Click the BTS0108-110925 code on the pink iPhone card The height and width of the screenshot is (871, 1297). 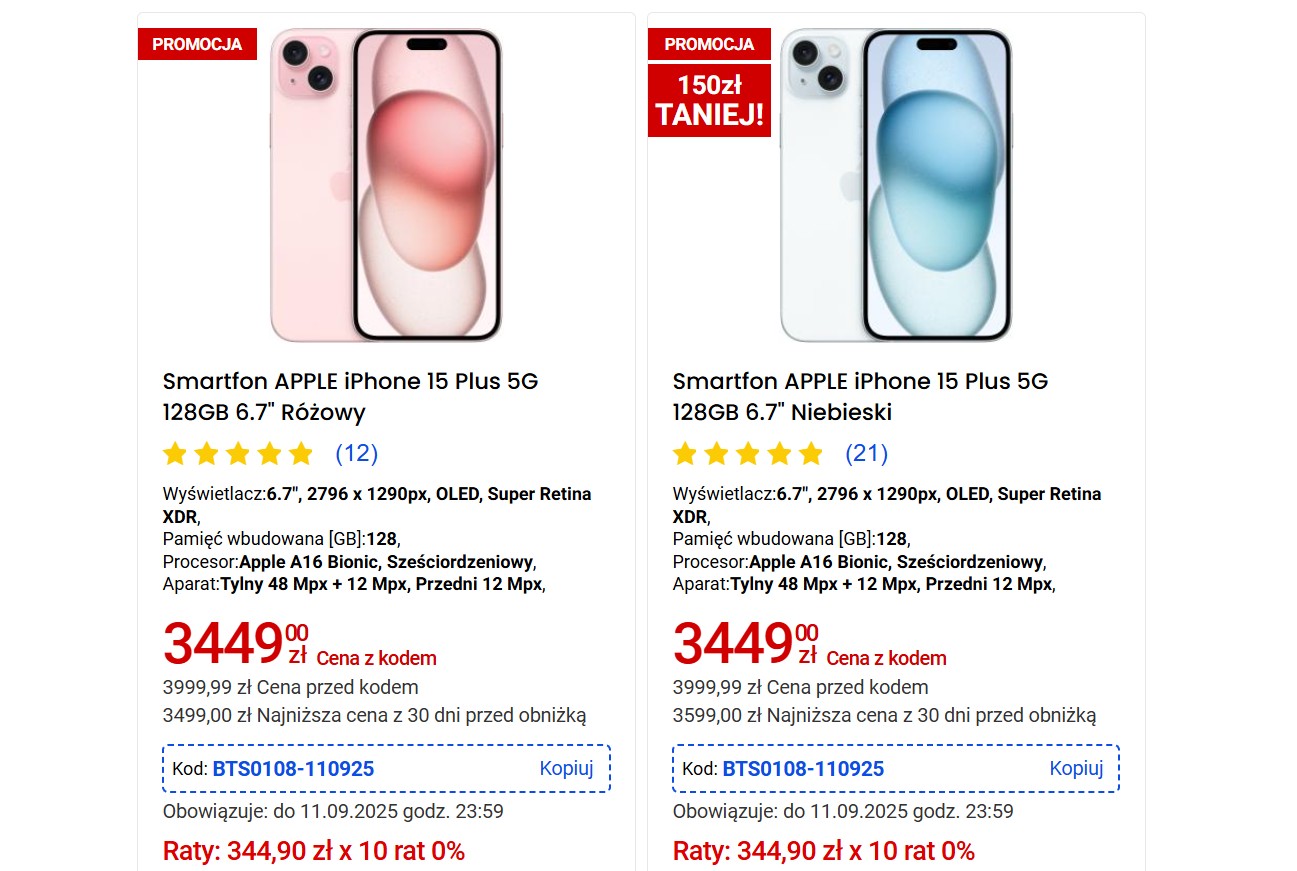click(293, 769)
